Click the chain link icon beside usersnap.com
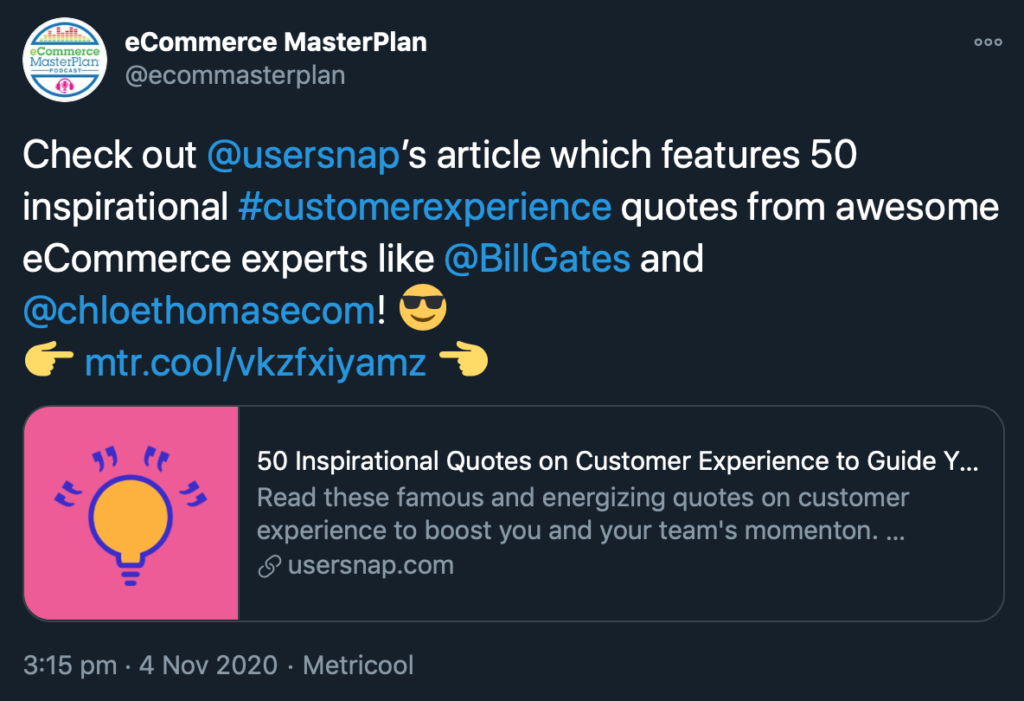The height and width of the screenshot is (701, 1024). (x=268, y=566)
